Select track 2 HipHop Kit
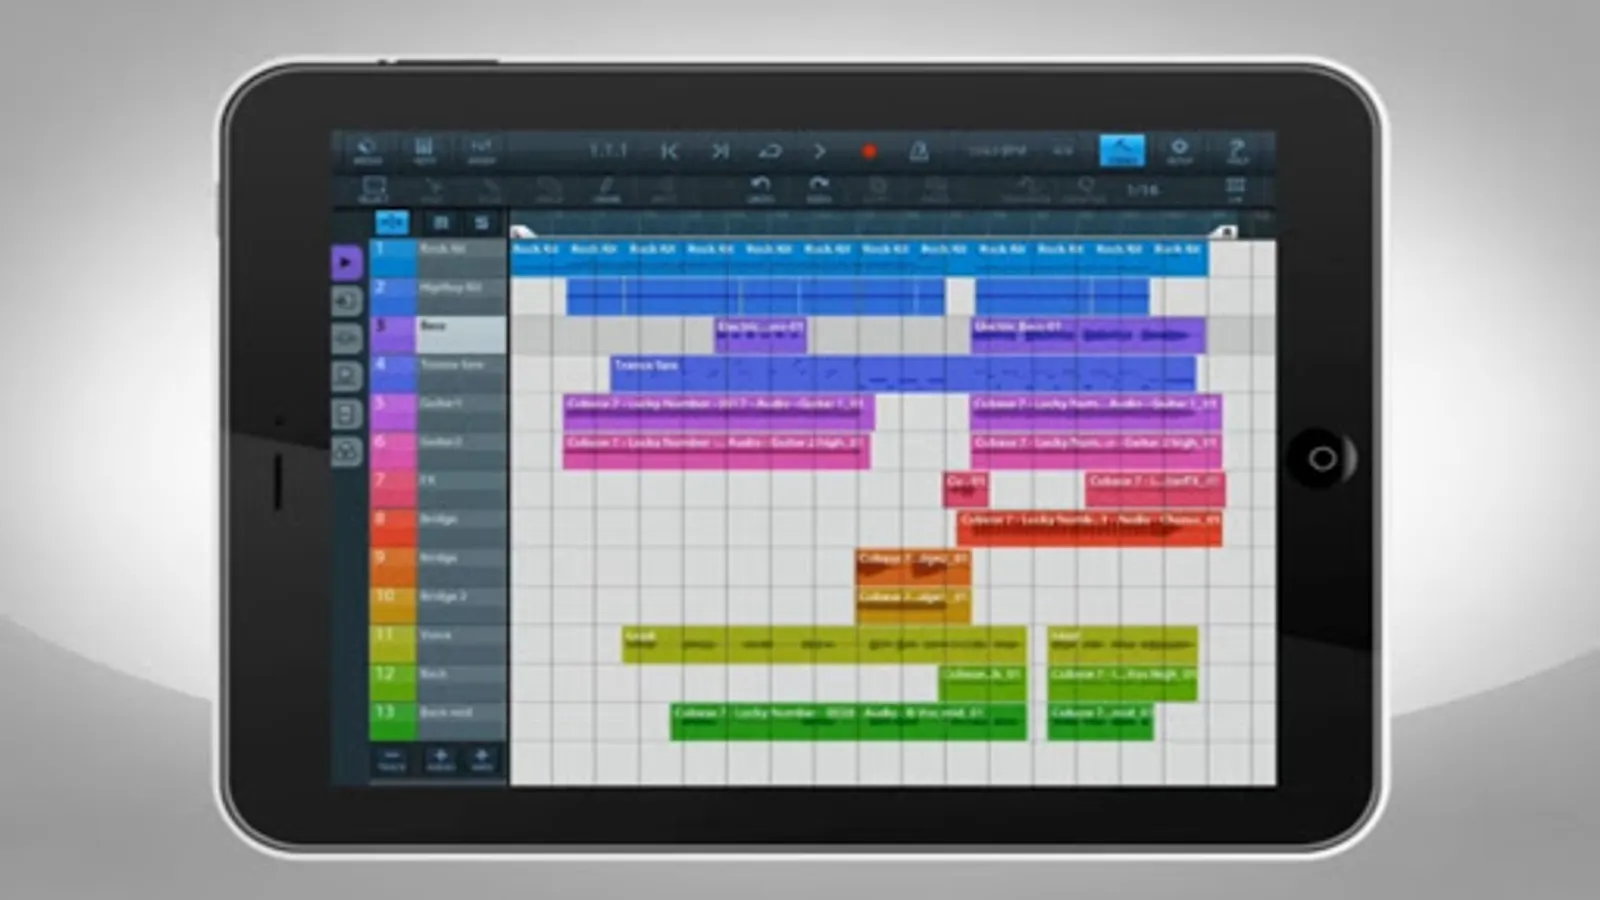Image resolution: width=1600 pixels, height=900 pixels. click(461, 297)
